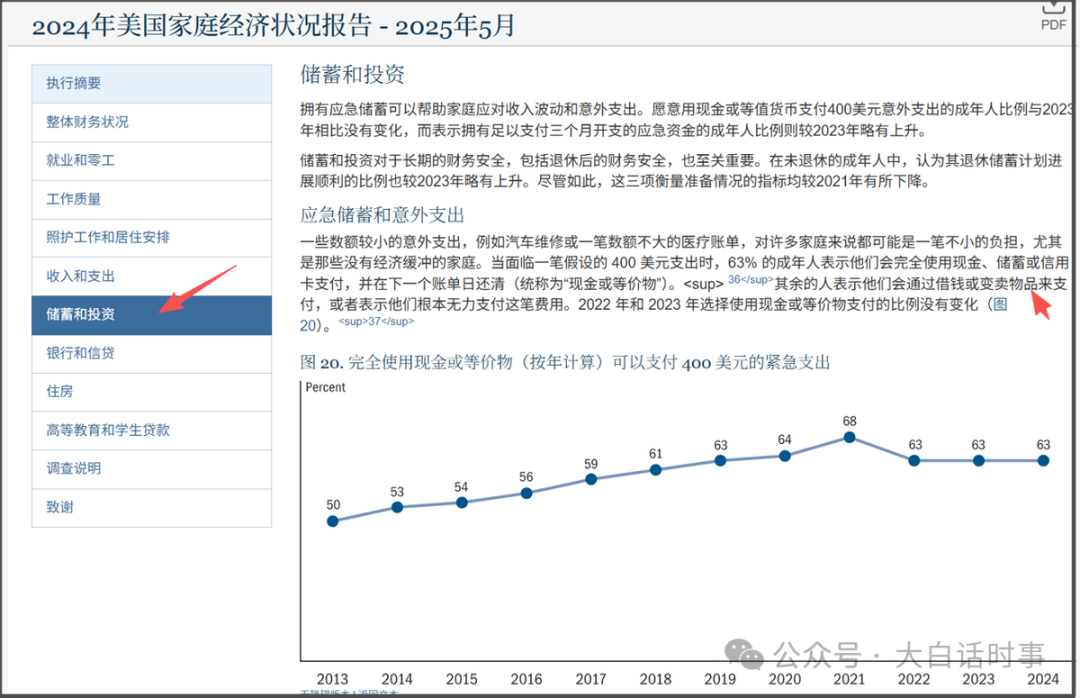The image size is (1080, 698).
Task: Select the highlighted 储蓄和投资 item
Action: (152, 315)
